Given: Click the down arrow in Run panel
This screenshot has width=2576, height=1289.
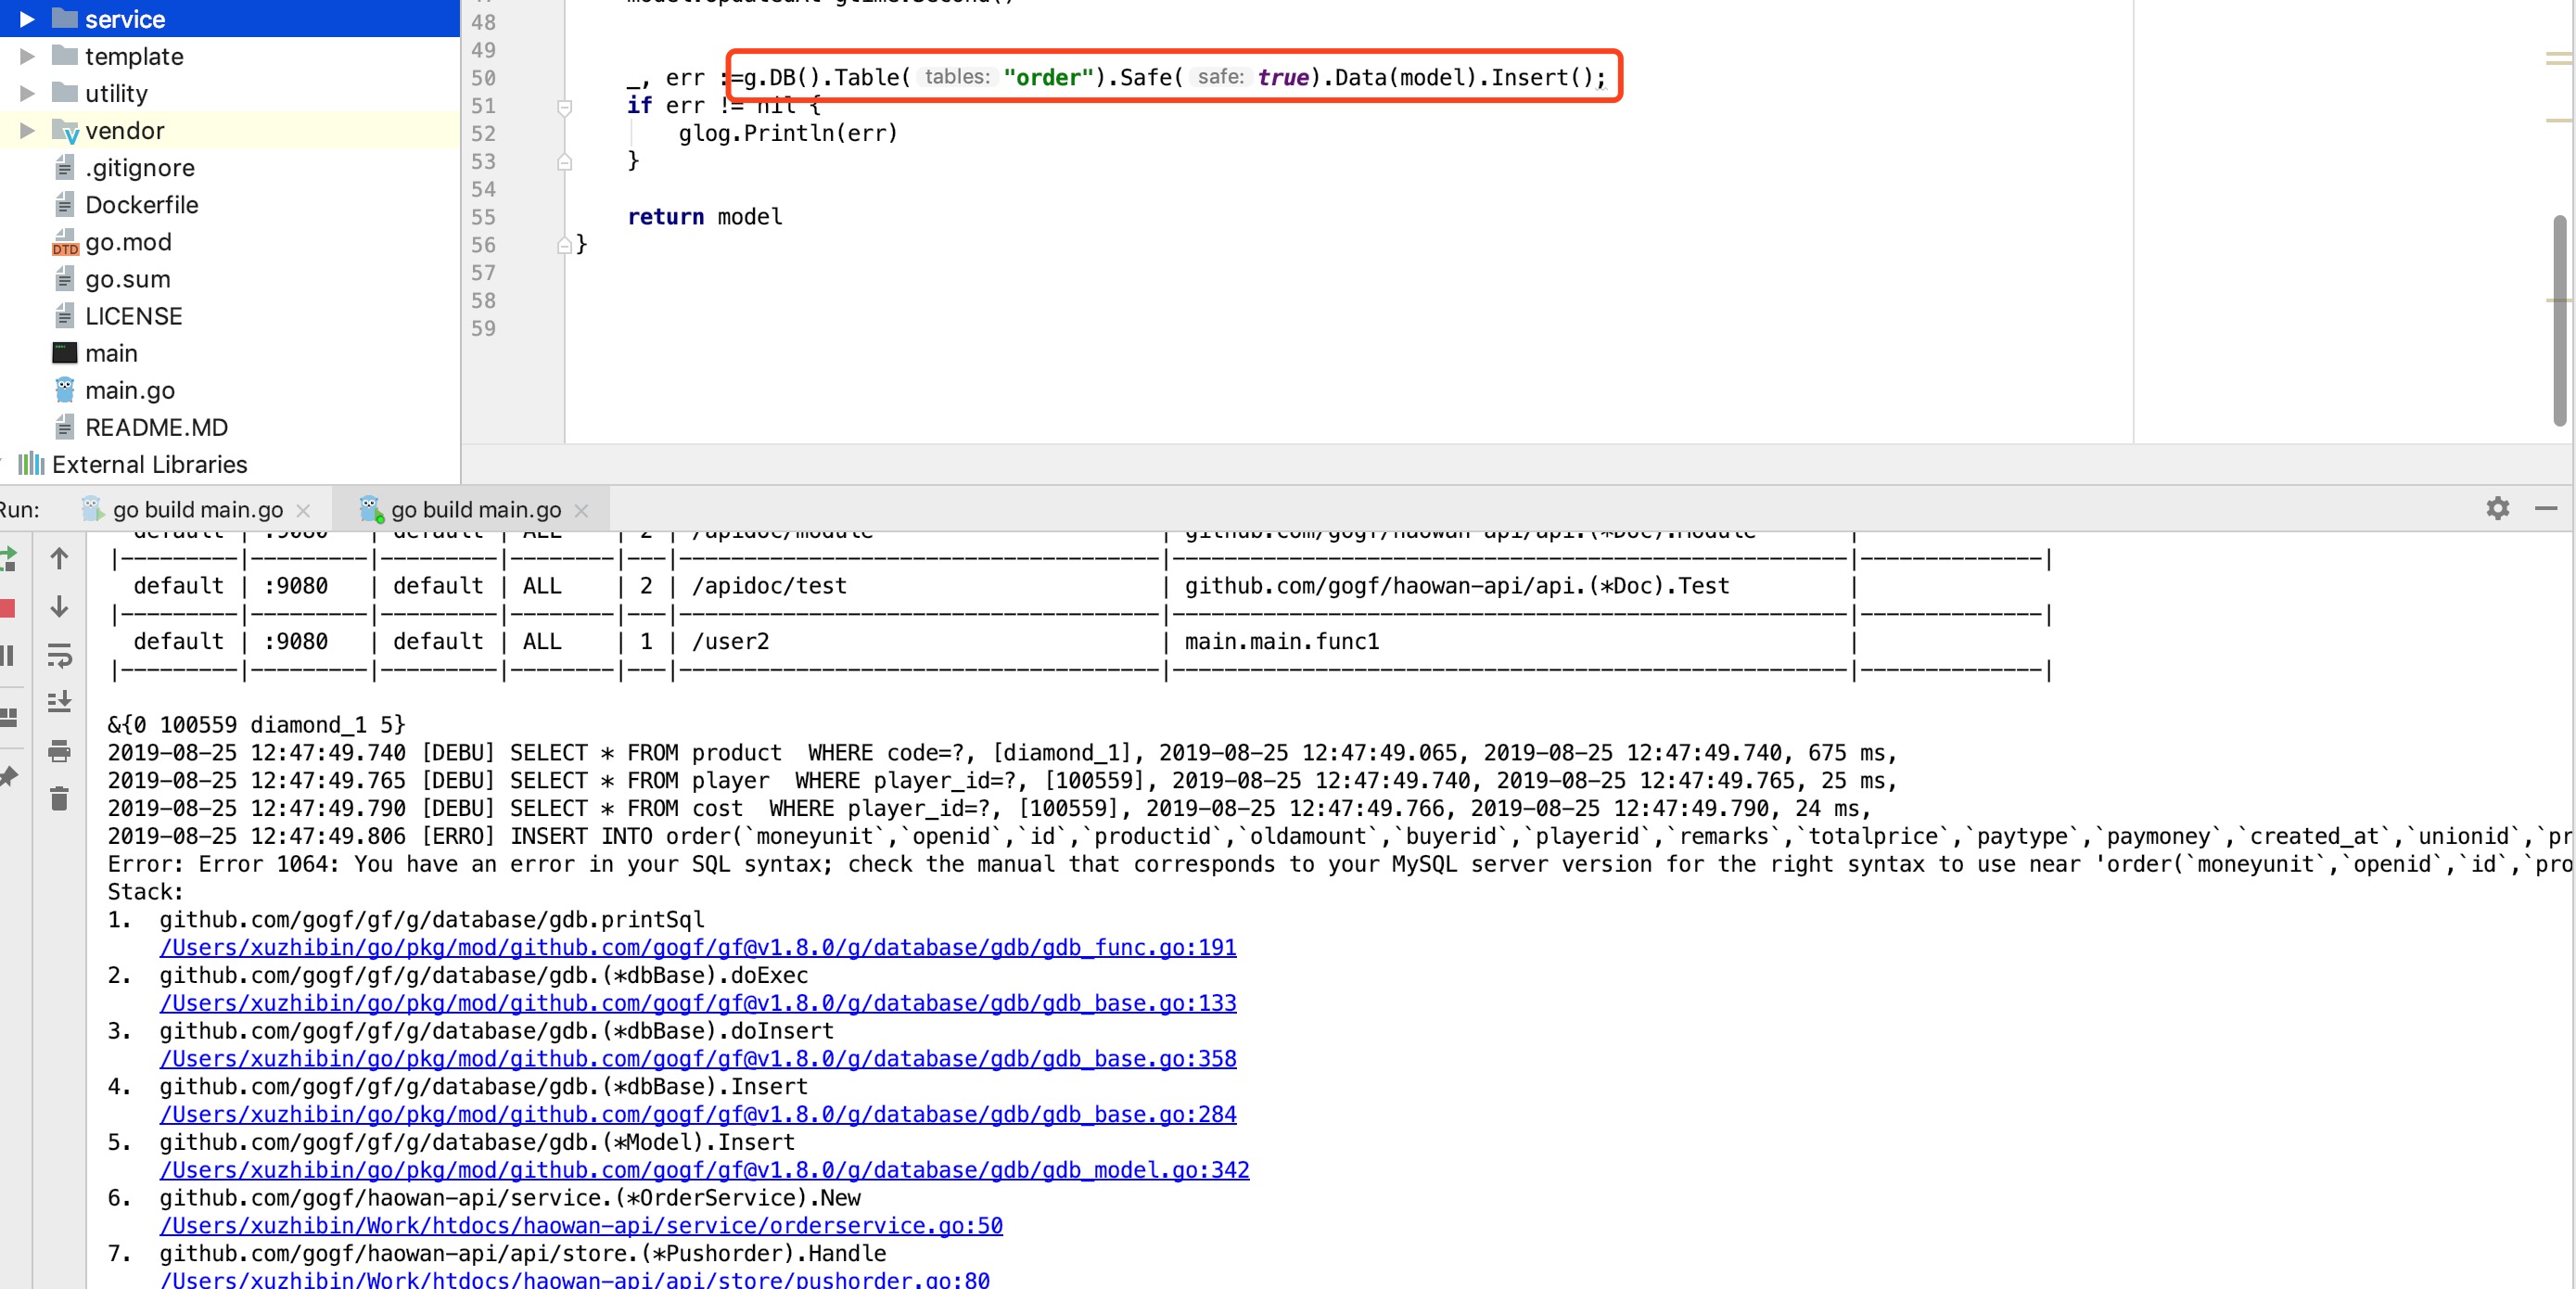Looking at the screenshot, I should 59,607.
